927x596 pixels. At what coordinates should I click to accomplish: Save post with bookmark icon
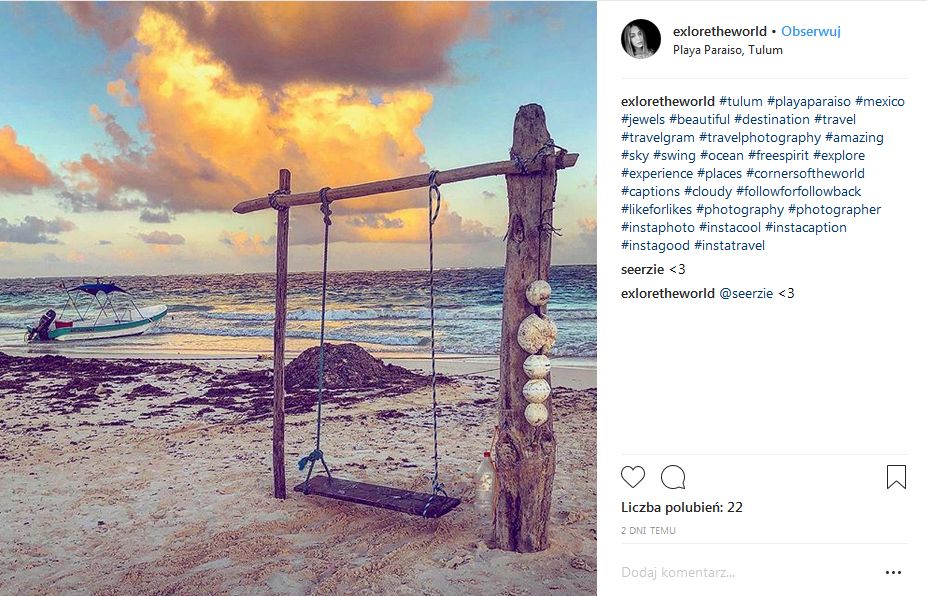coord(896,477)
